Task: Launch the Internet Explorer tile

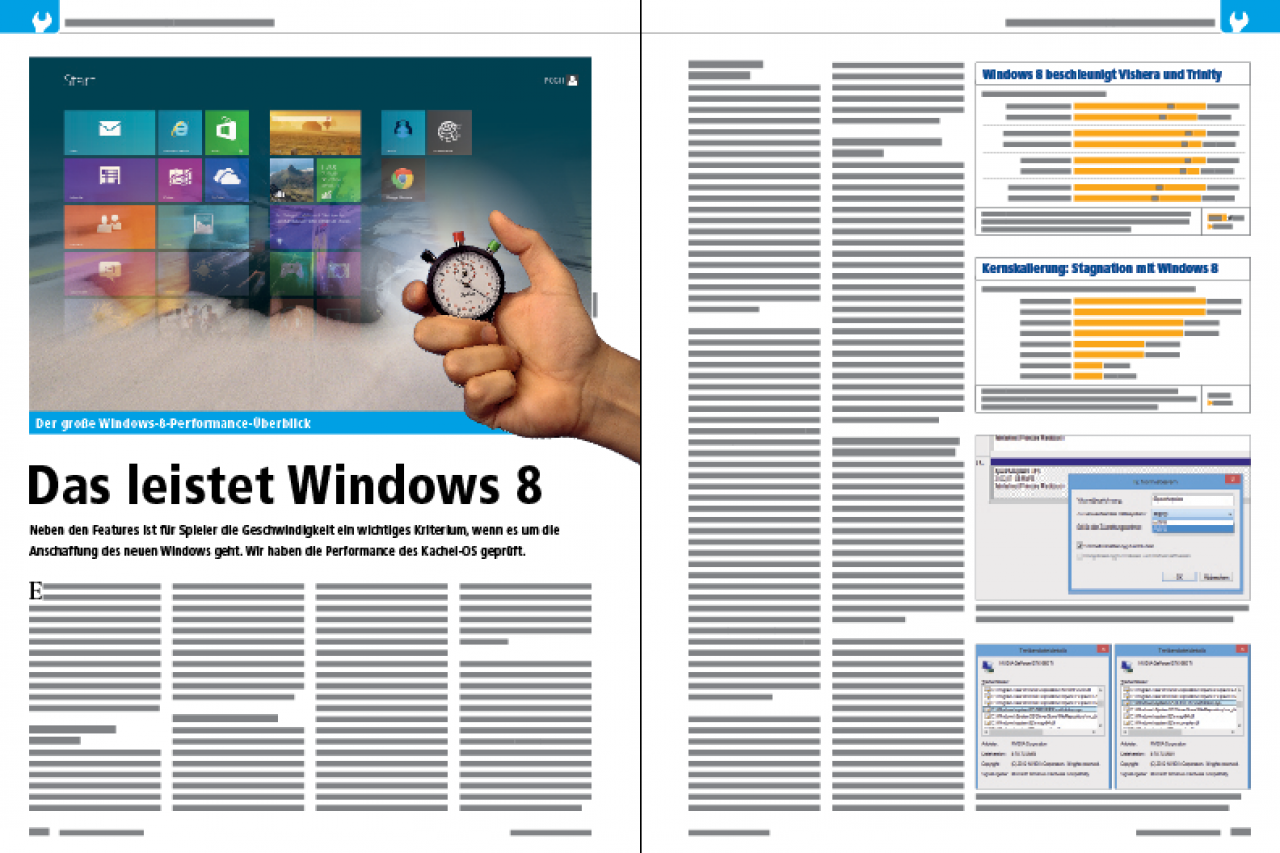Action: 180,132
